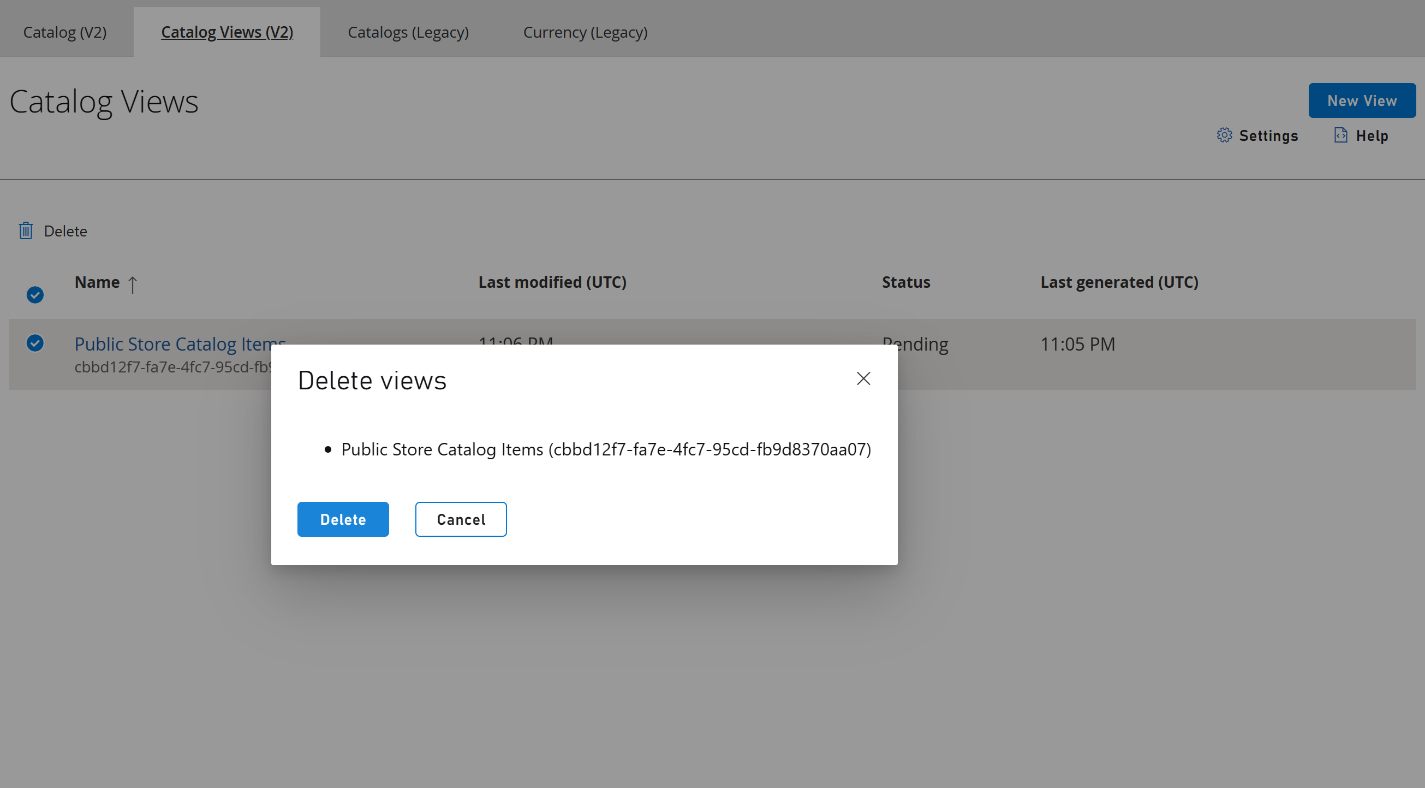Cancel the Delete views dialog

(461, 520)
